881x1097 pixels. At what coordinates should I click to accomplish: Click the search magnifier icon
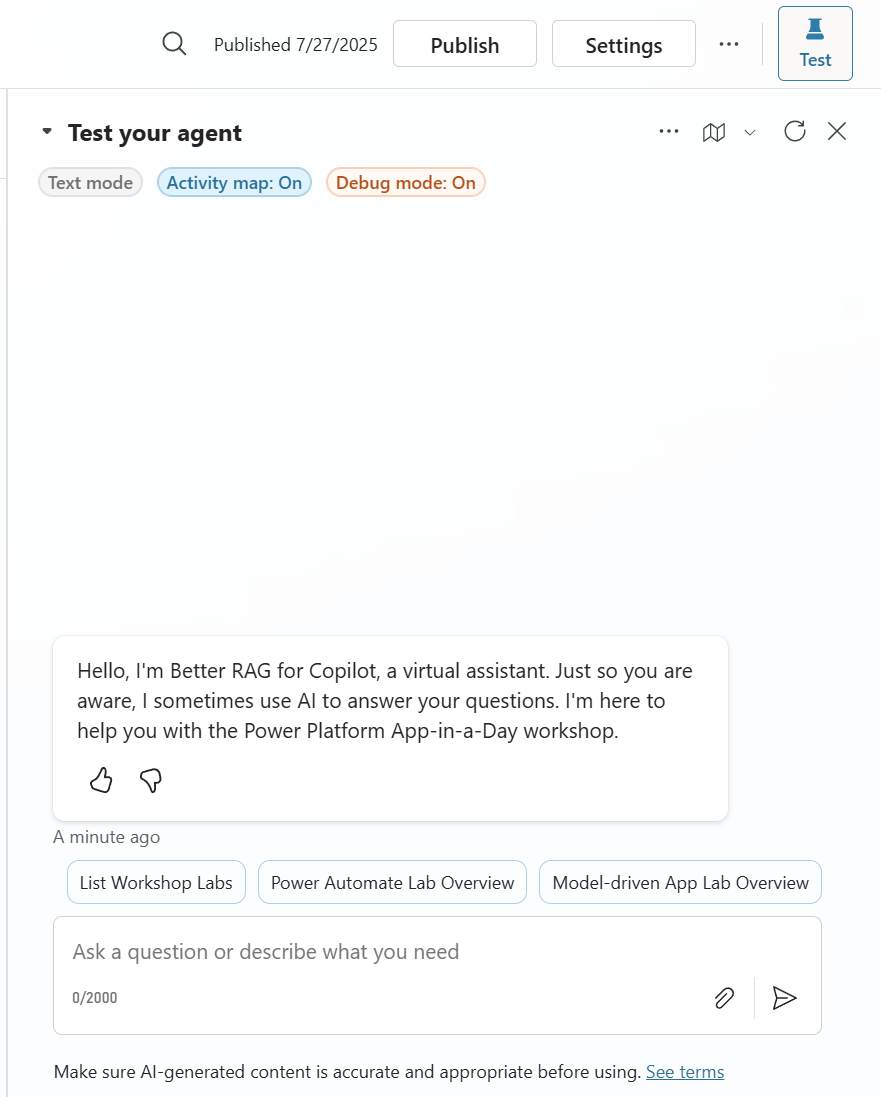[174, 44]
